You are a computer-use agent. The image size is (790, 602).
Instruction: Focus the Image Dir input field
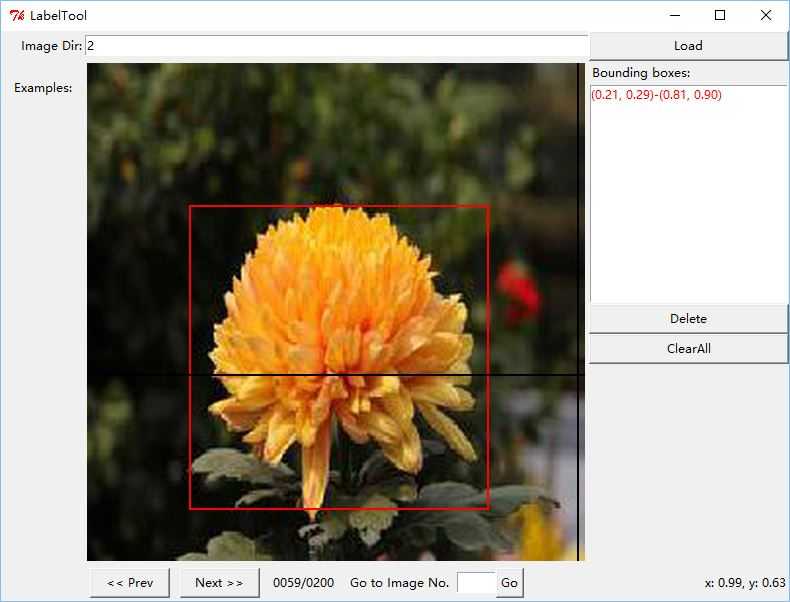[x=337, y=46]
